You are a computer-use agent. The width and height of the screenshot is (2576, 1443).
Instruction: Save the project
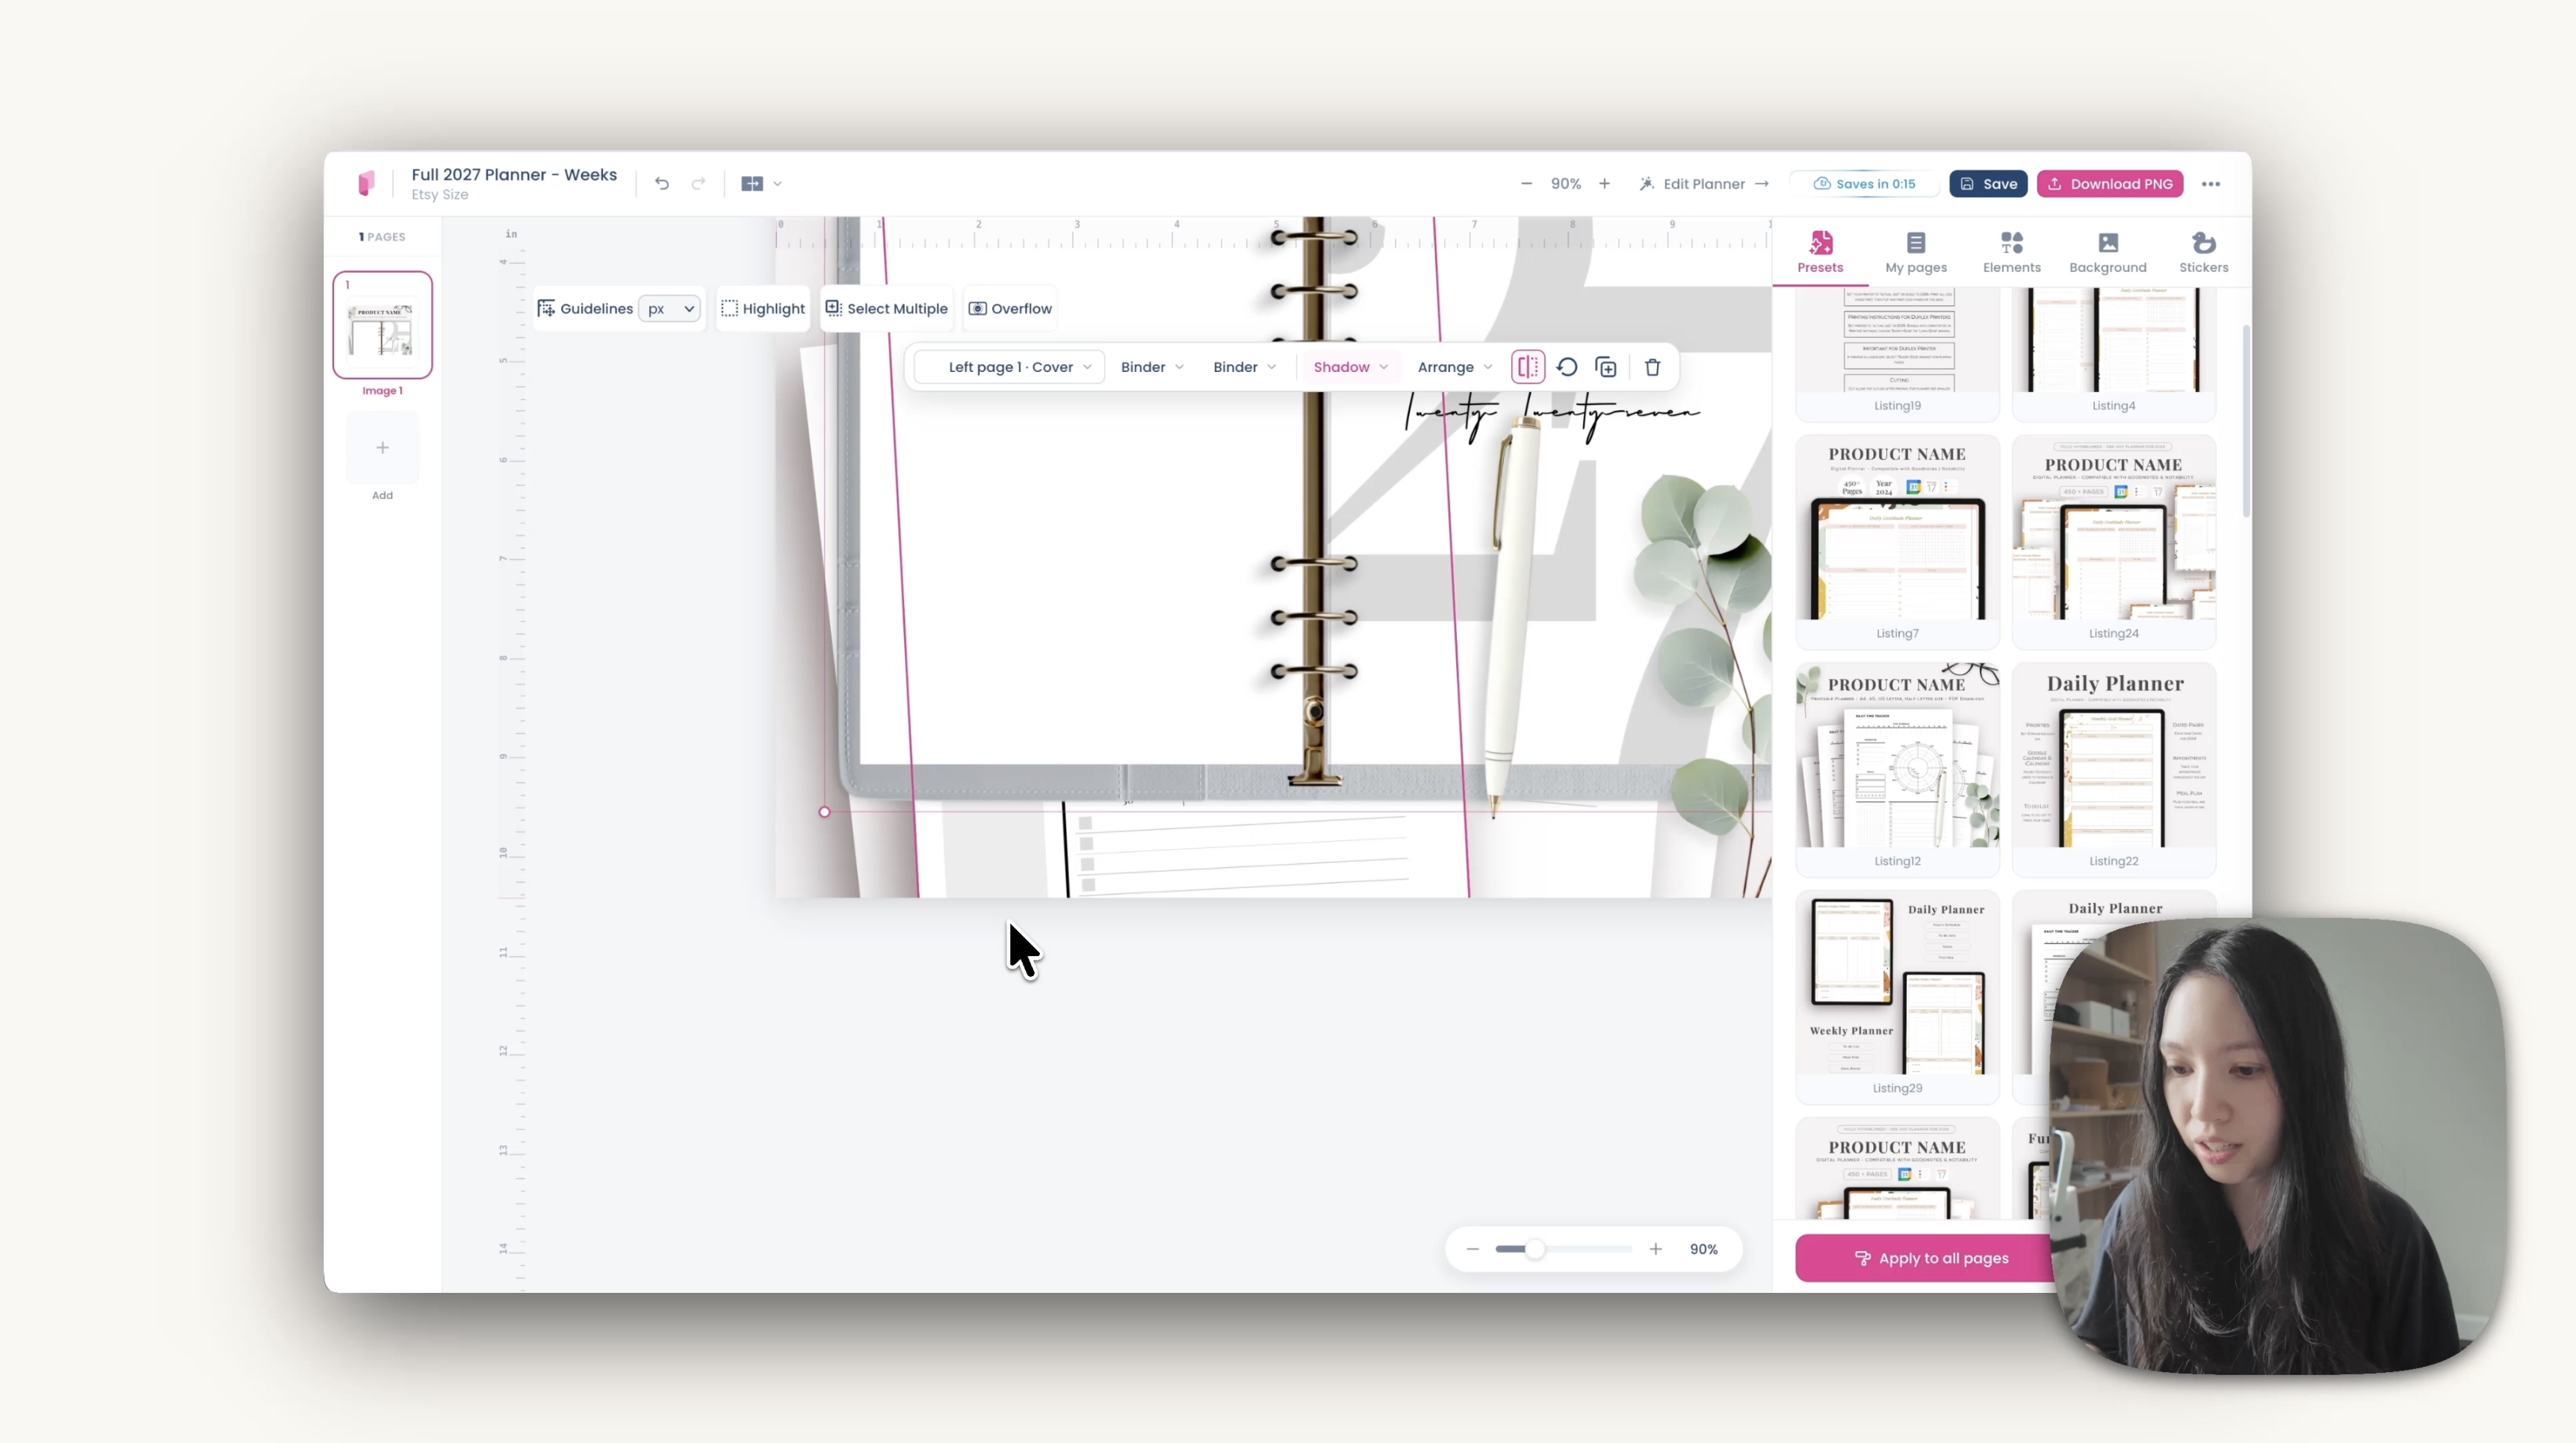pyautogui.click(x=1988, y=184)
